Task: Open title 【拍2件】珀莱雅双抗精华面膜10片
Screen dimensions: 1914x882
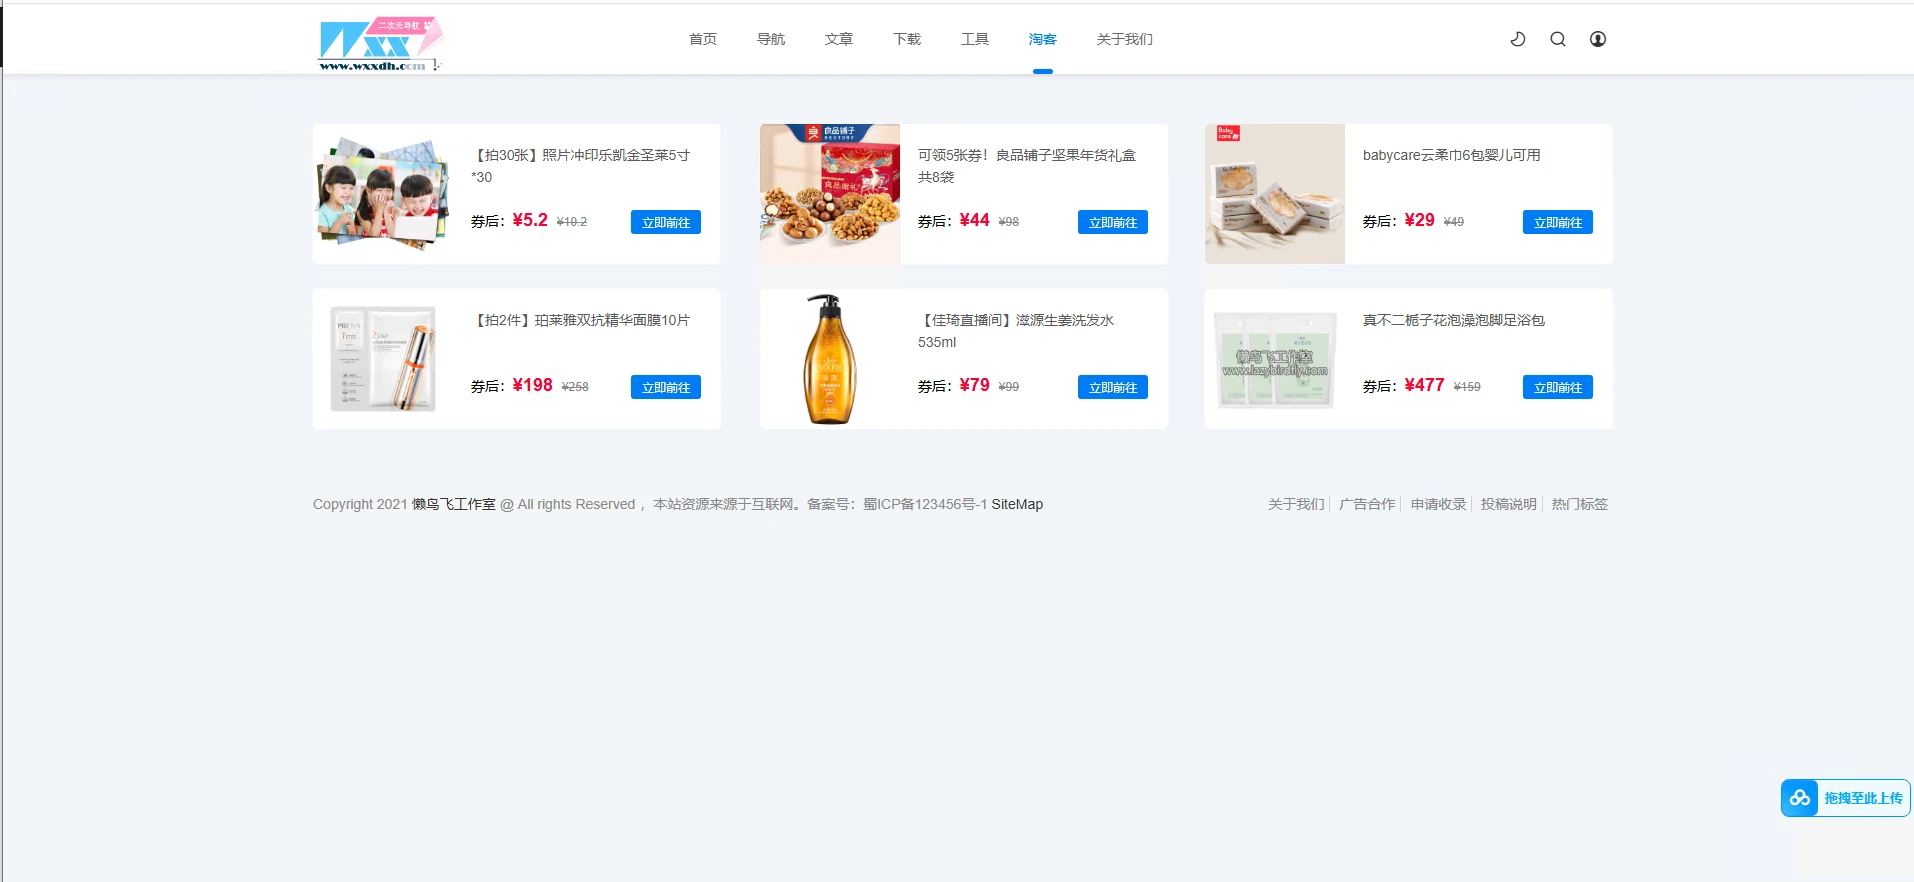Action: (581, 320)
